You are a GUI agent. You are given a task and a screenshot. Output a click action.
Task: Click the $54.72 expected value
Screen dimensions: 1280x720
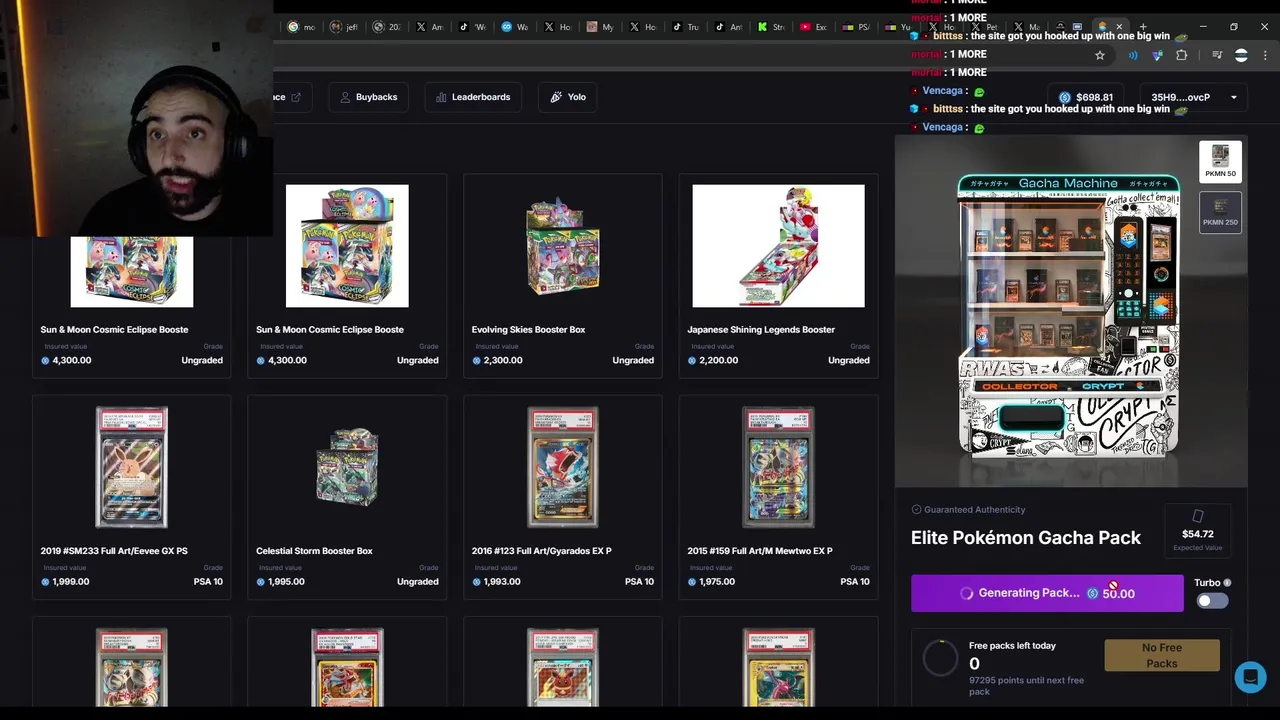(1197, 534)
